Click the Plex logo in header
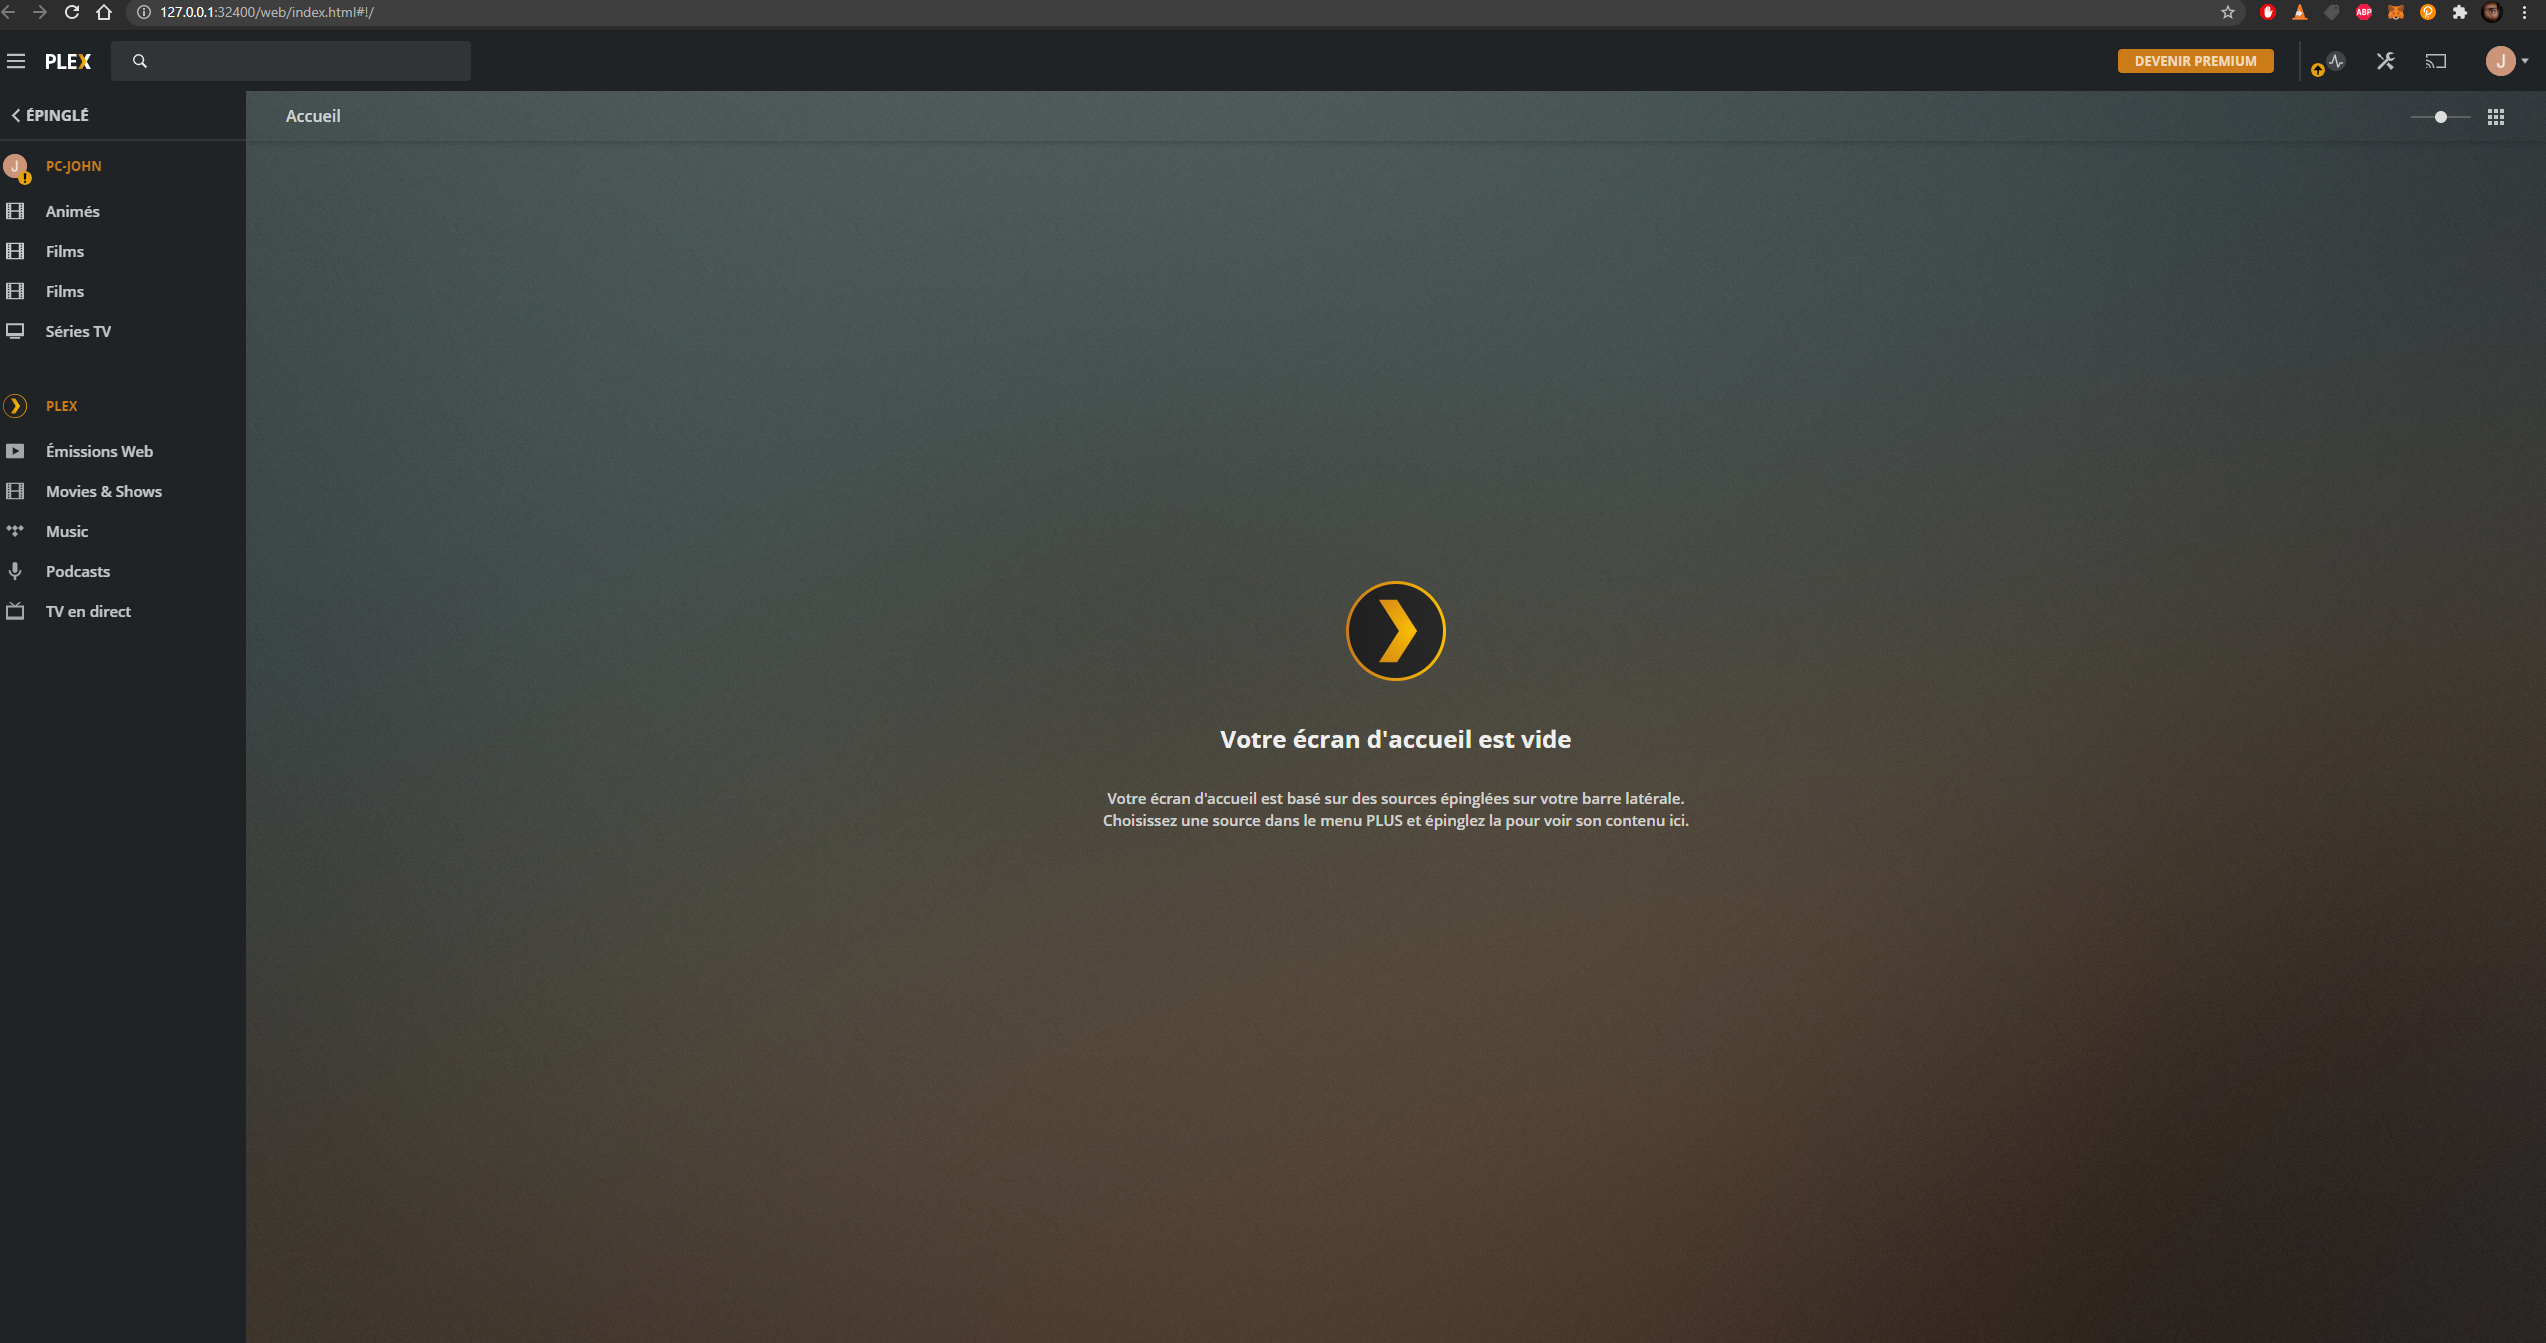 pos(68,61)
